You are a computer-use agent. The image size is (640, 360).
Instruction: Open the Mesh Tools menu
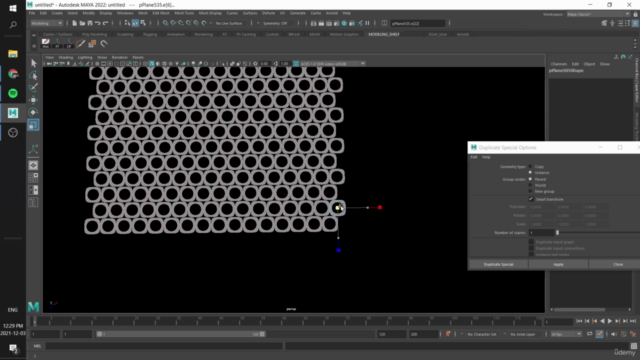tap(184, 13)
